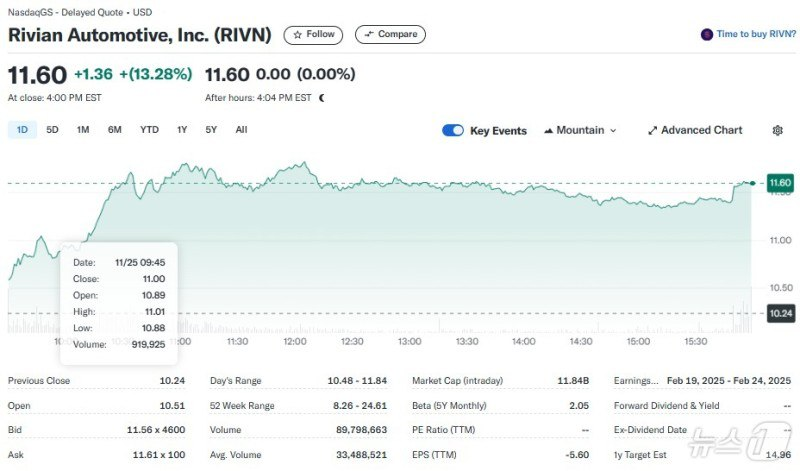Select the YTD range tab

149,130
